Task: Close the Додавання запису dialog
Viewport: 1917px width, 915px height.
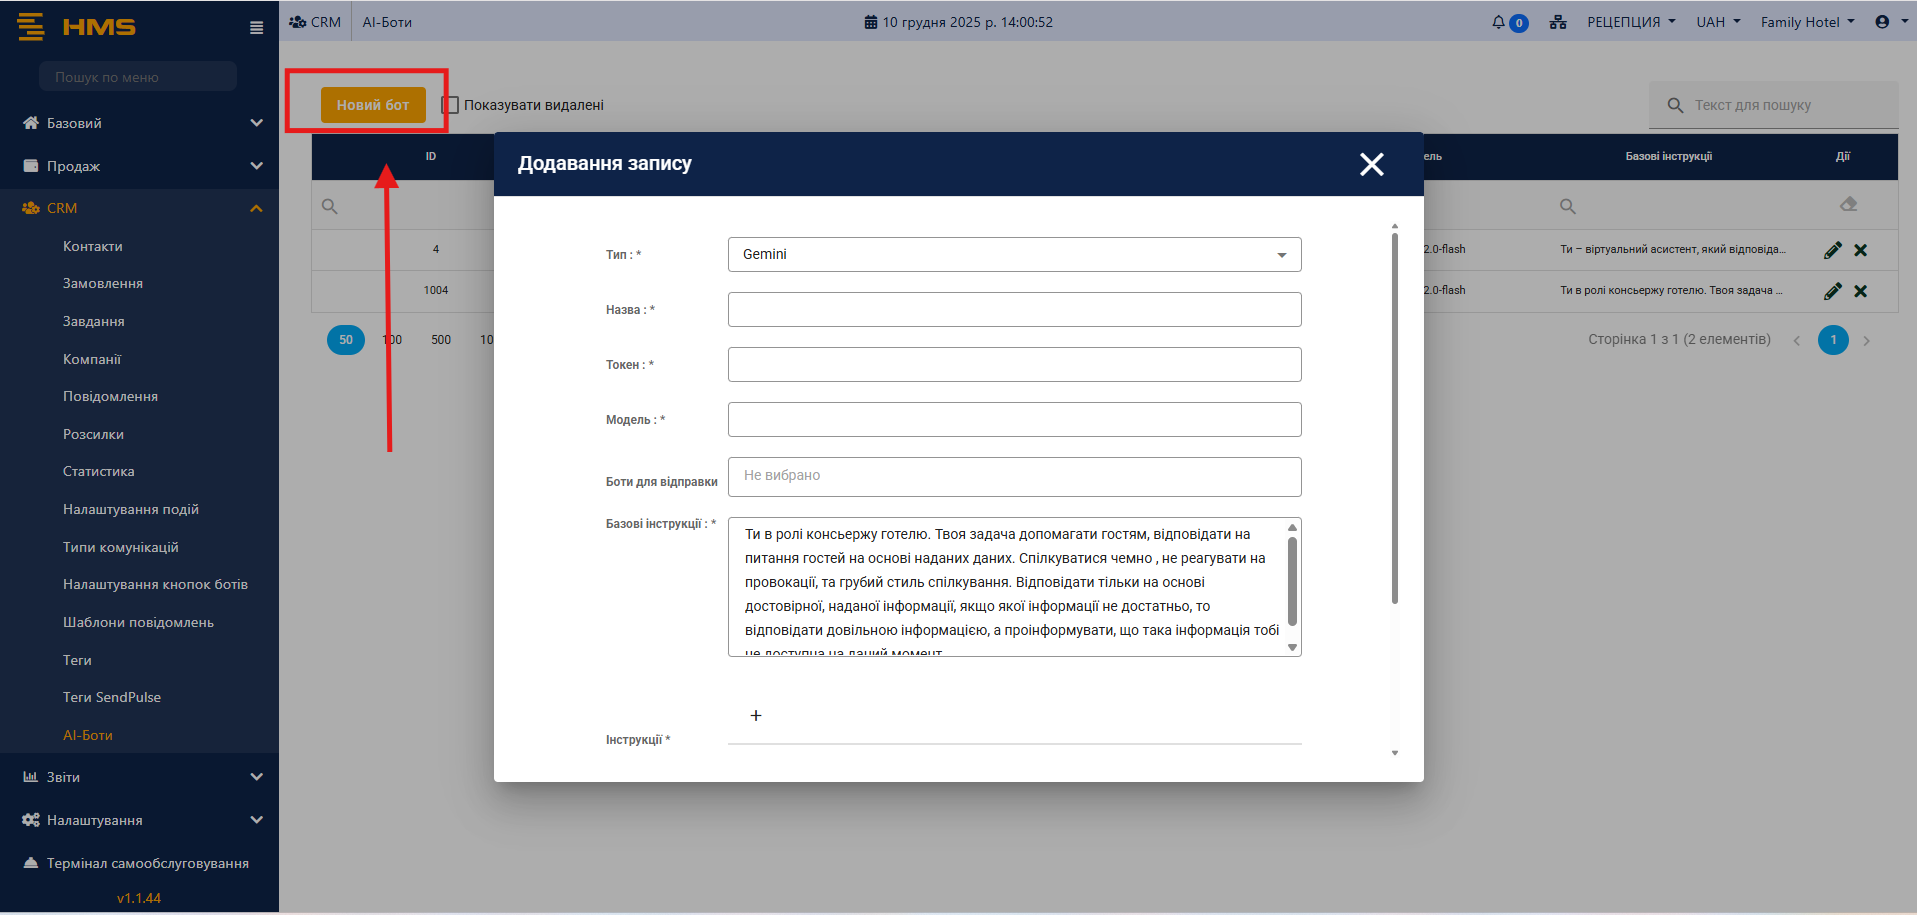Action: point(1371,164)
